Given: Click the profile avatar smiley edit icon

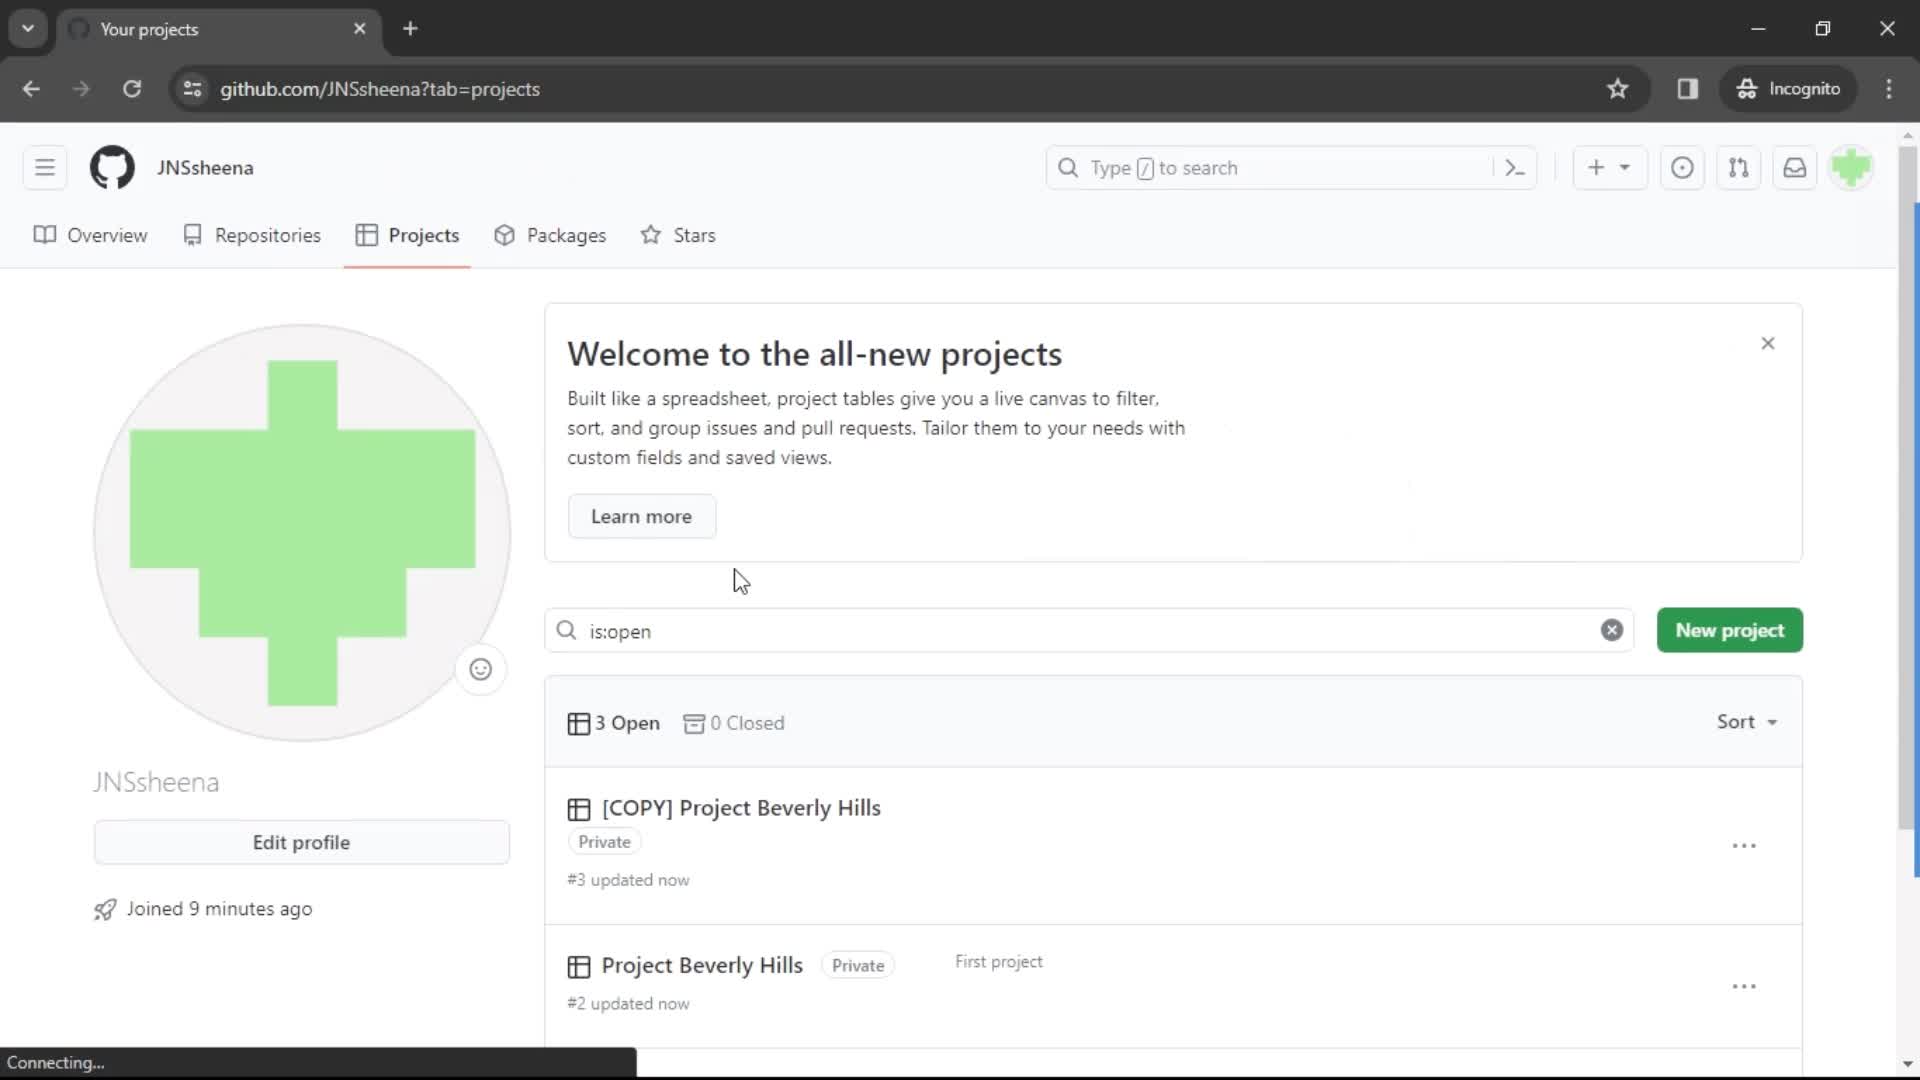Looking at the screenshot, I should coord(481,670).
